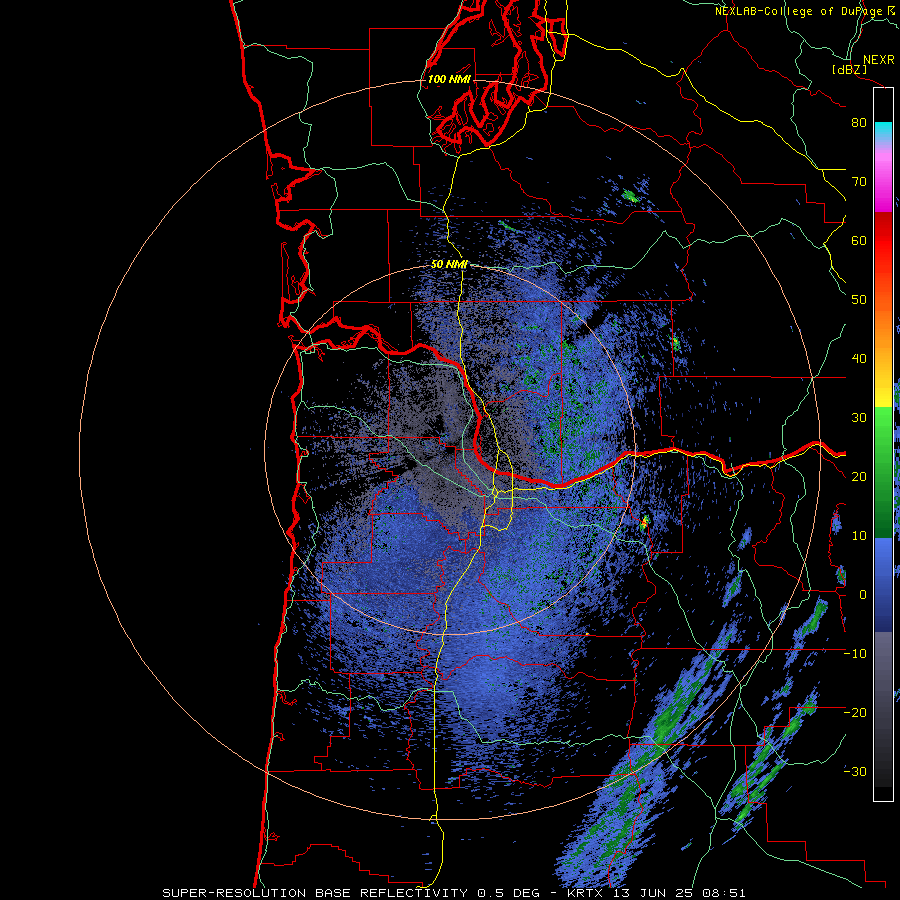Click the -10 value on the dBZ scale
Image resolution: width=900 pixels, height=900 pixels.
click(855, 654)
